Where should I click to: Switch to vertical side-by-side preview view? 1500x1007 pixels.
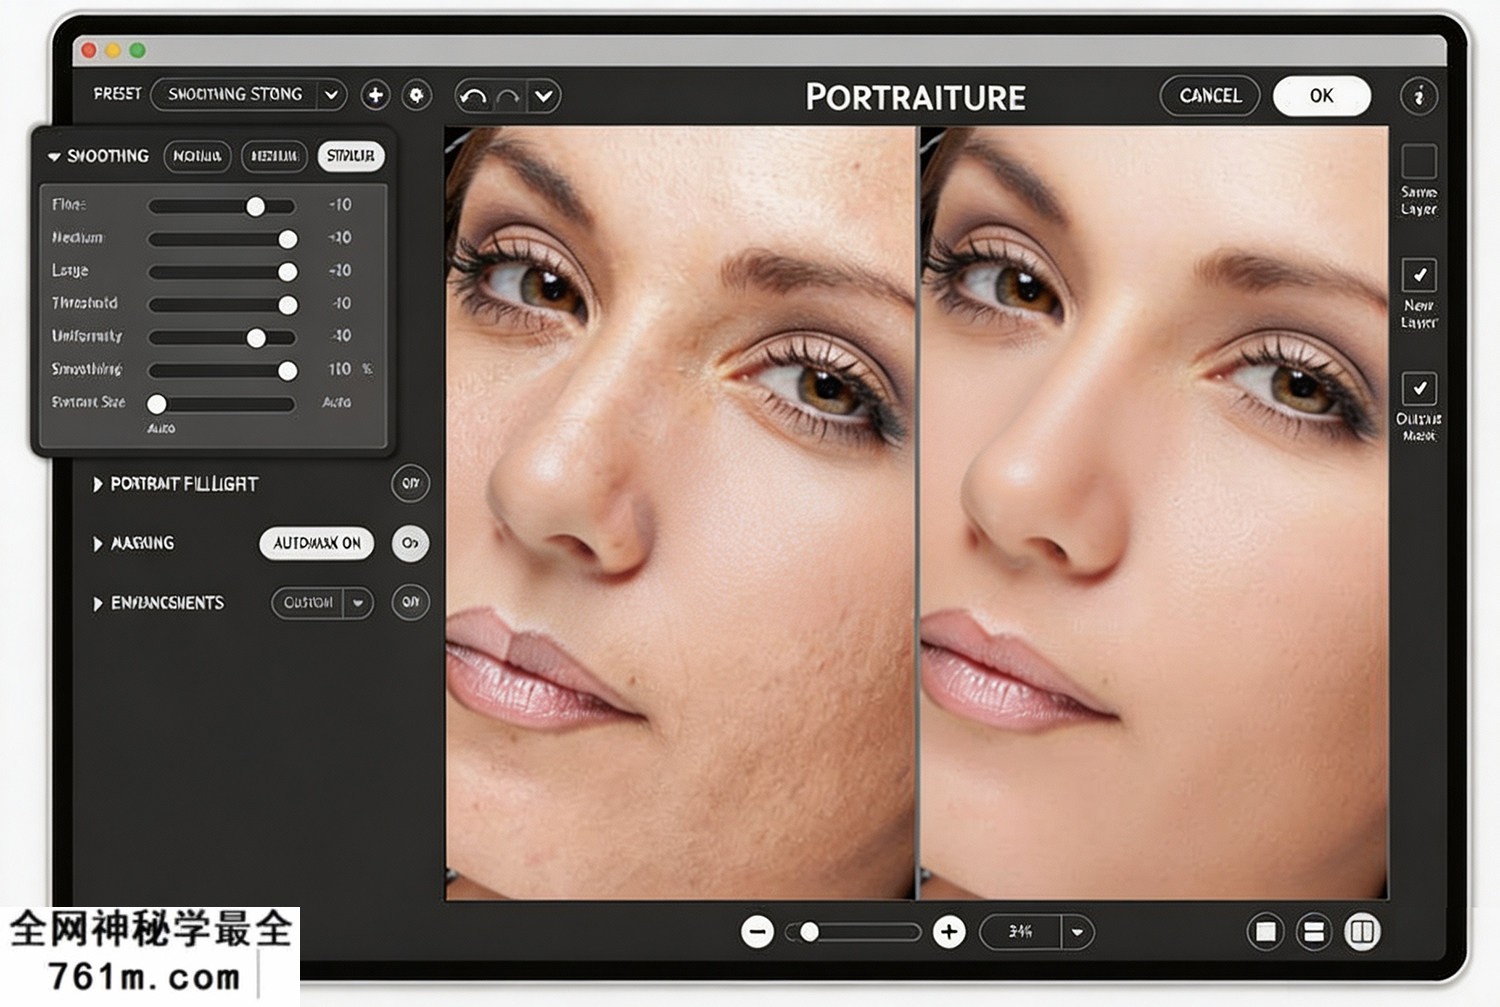(1361, 932)
